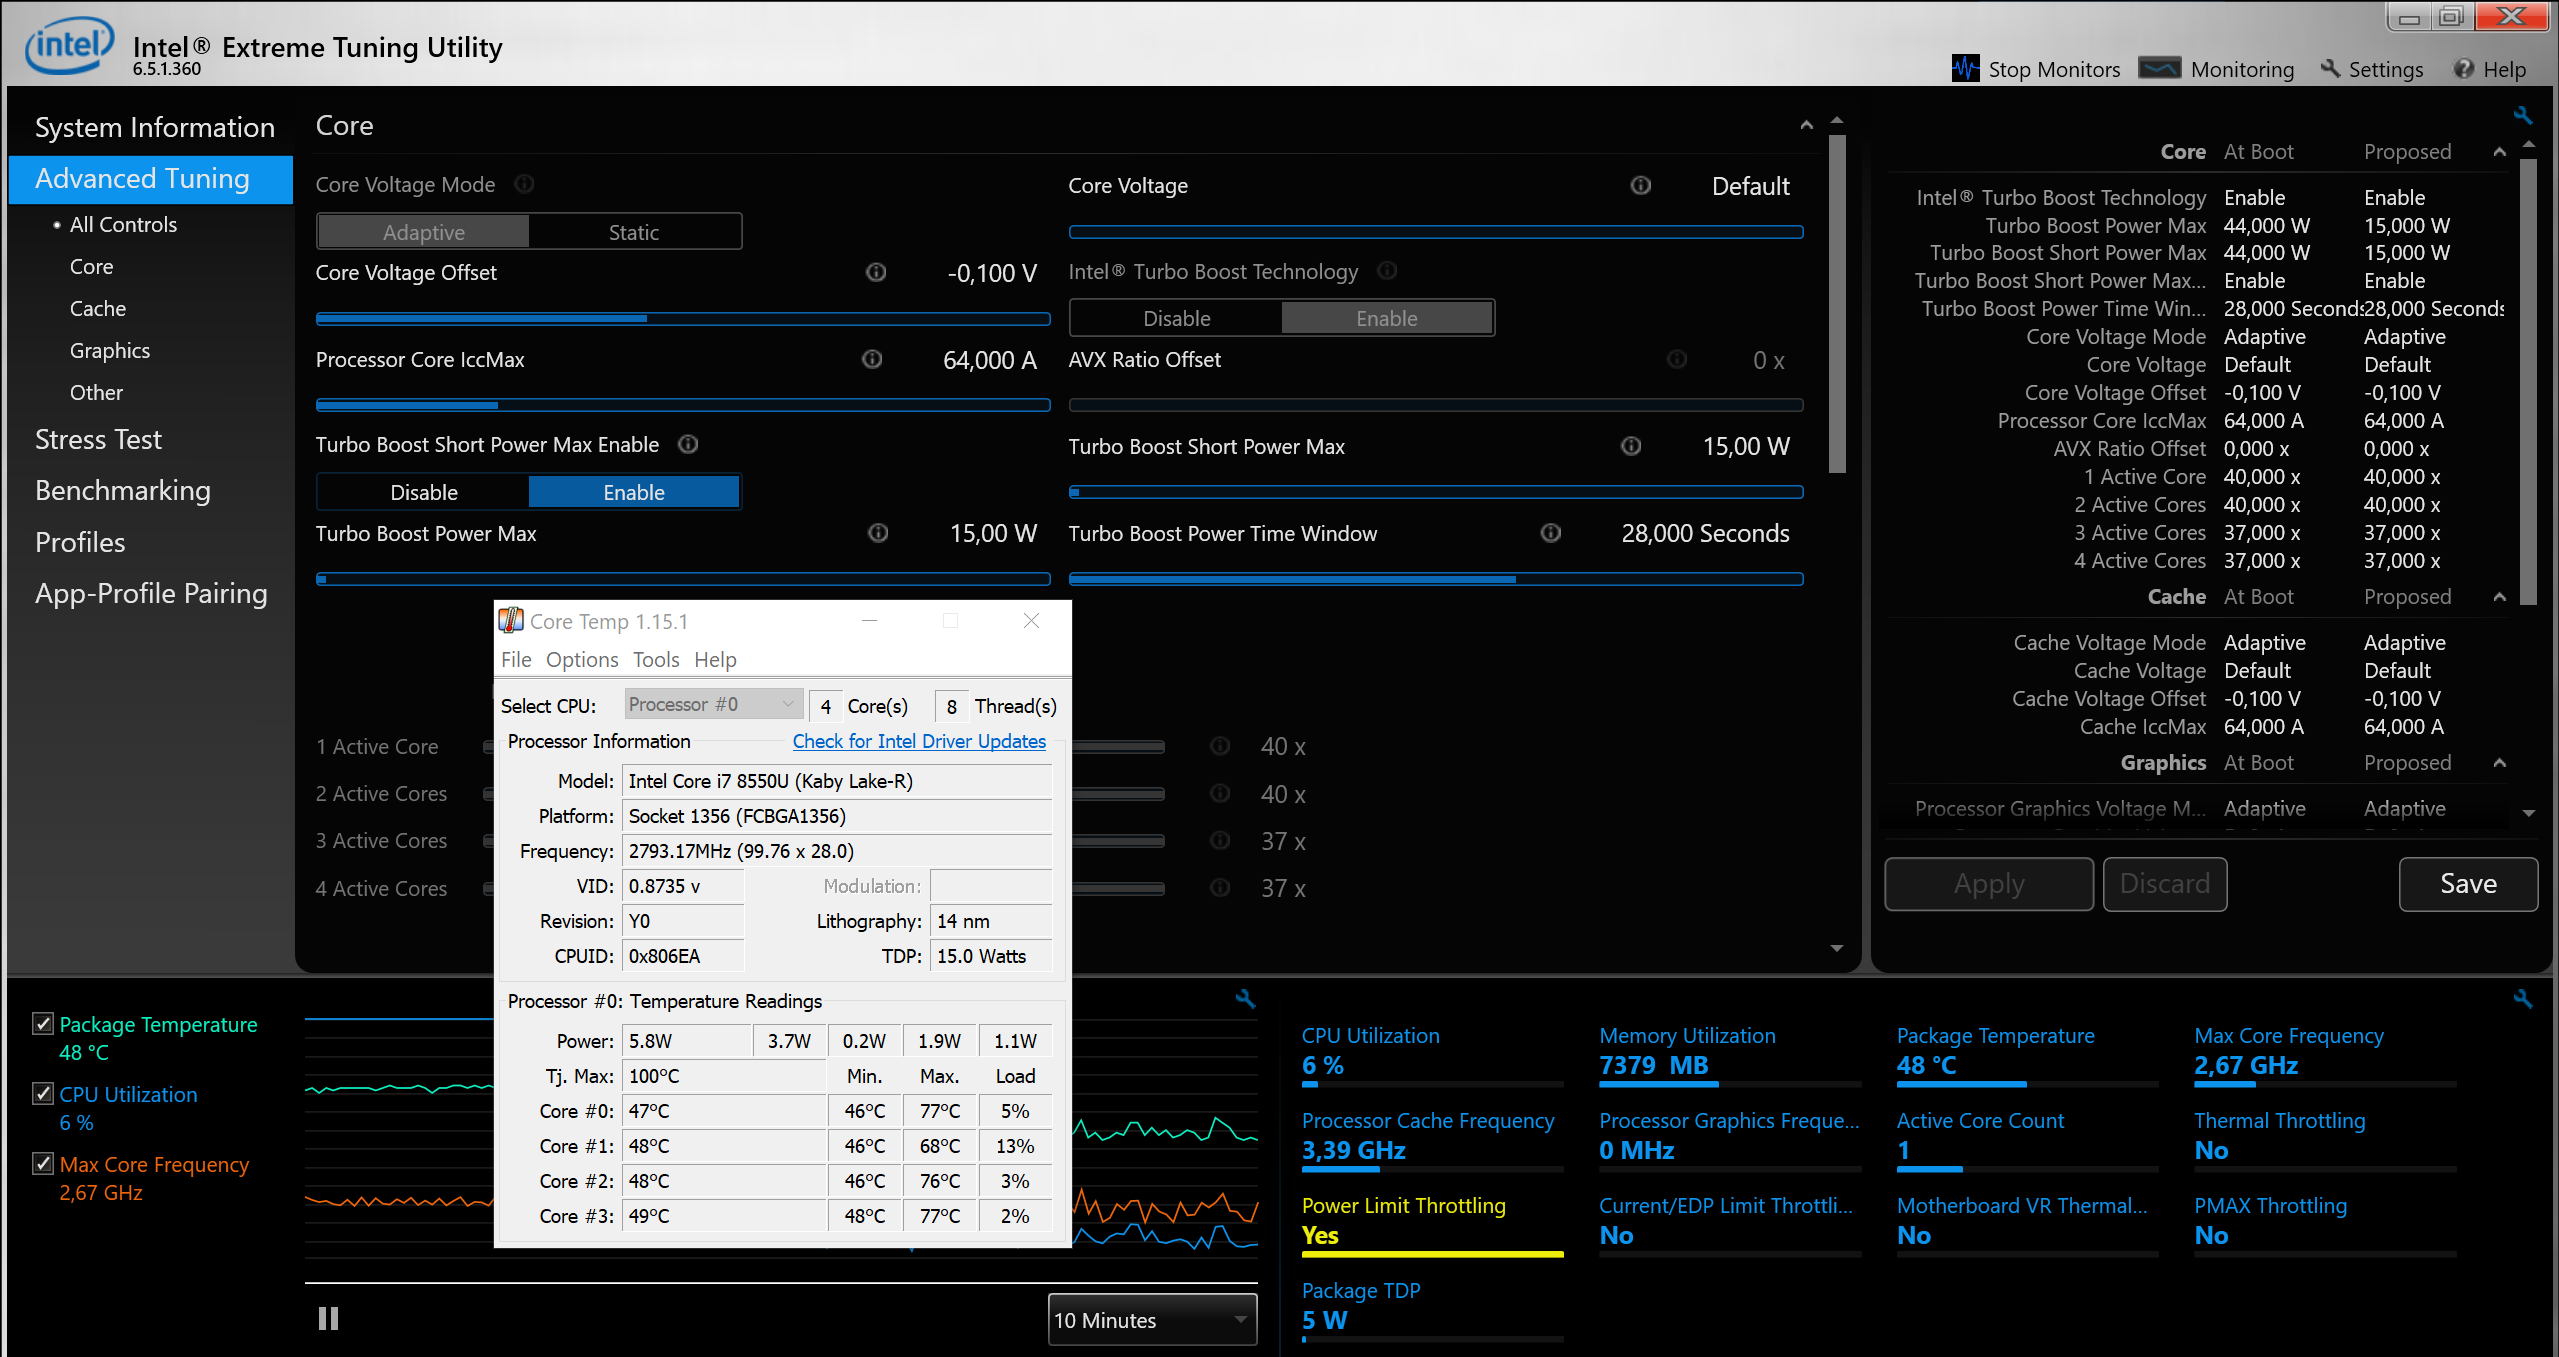Open the Stress Test section

[x=98, y=440]
